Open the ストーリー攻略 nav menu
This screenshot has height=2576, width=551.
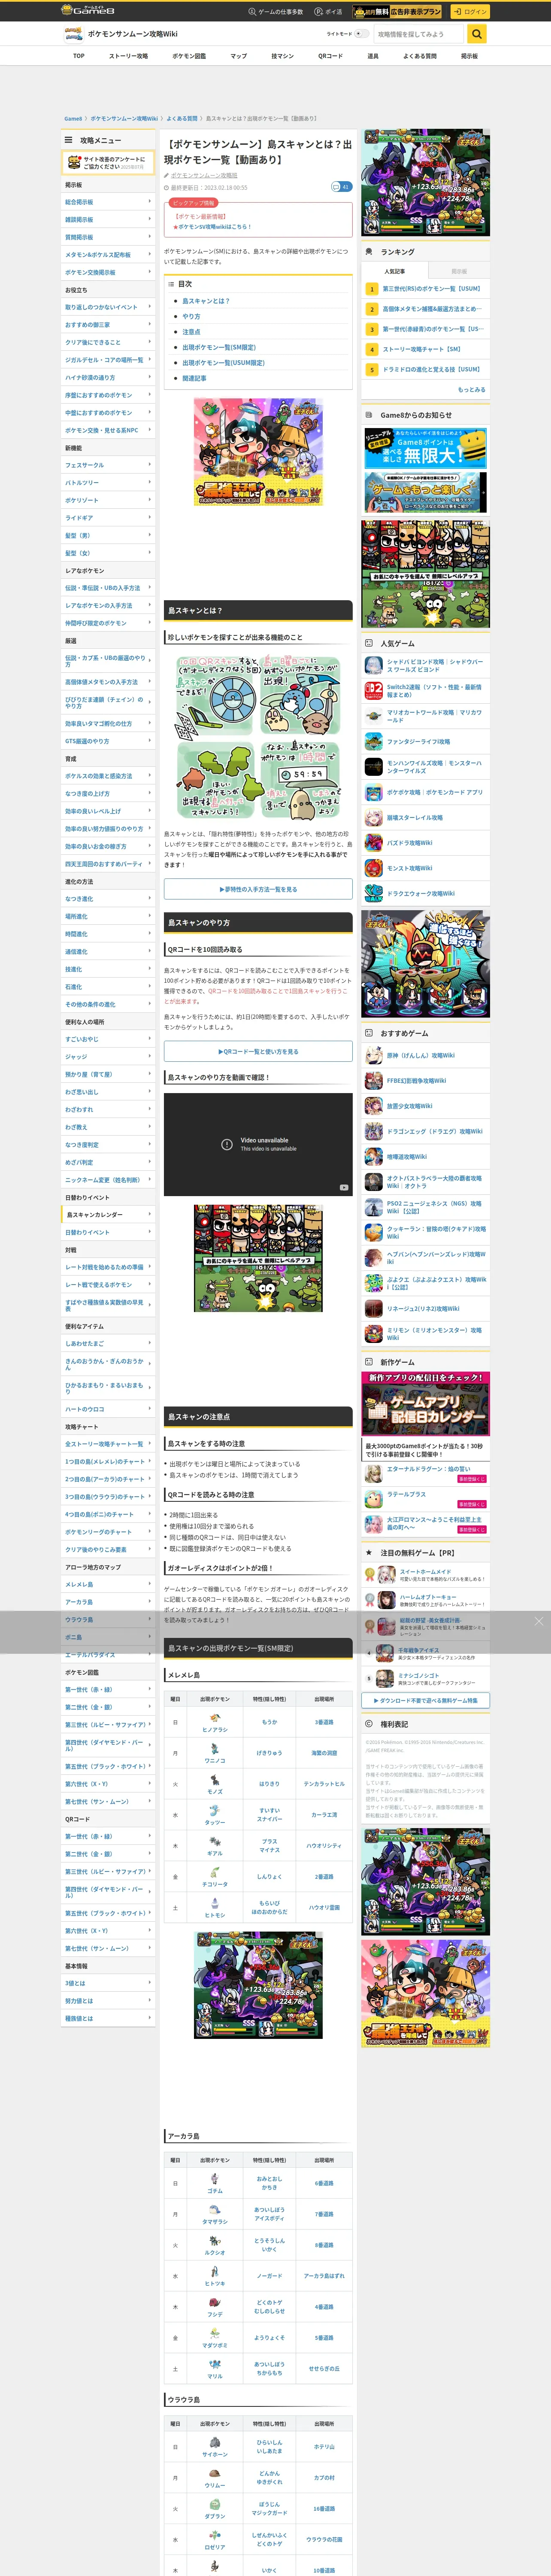(128, 56)
